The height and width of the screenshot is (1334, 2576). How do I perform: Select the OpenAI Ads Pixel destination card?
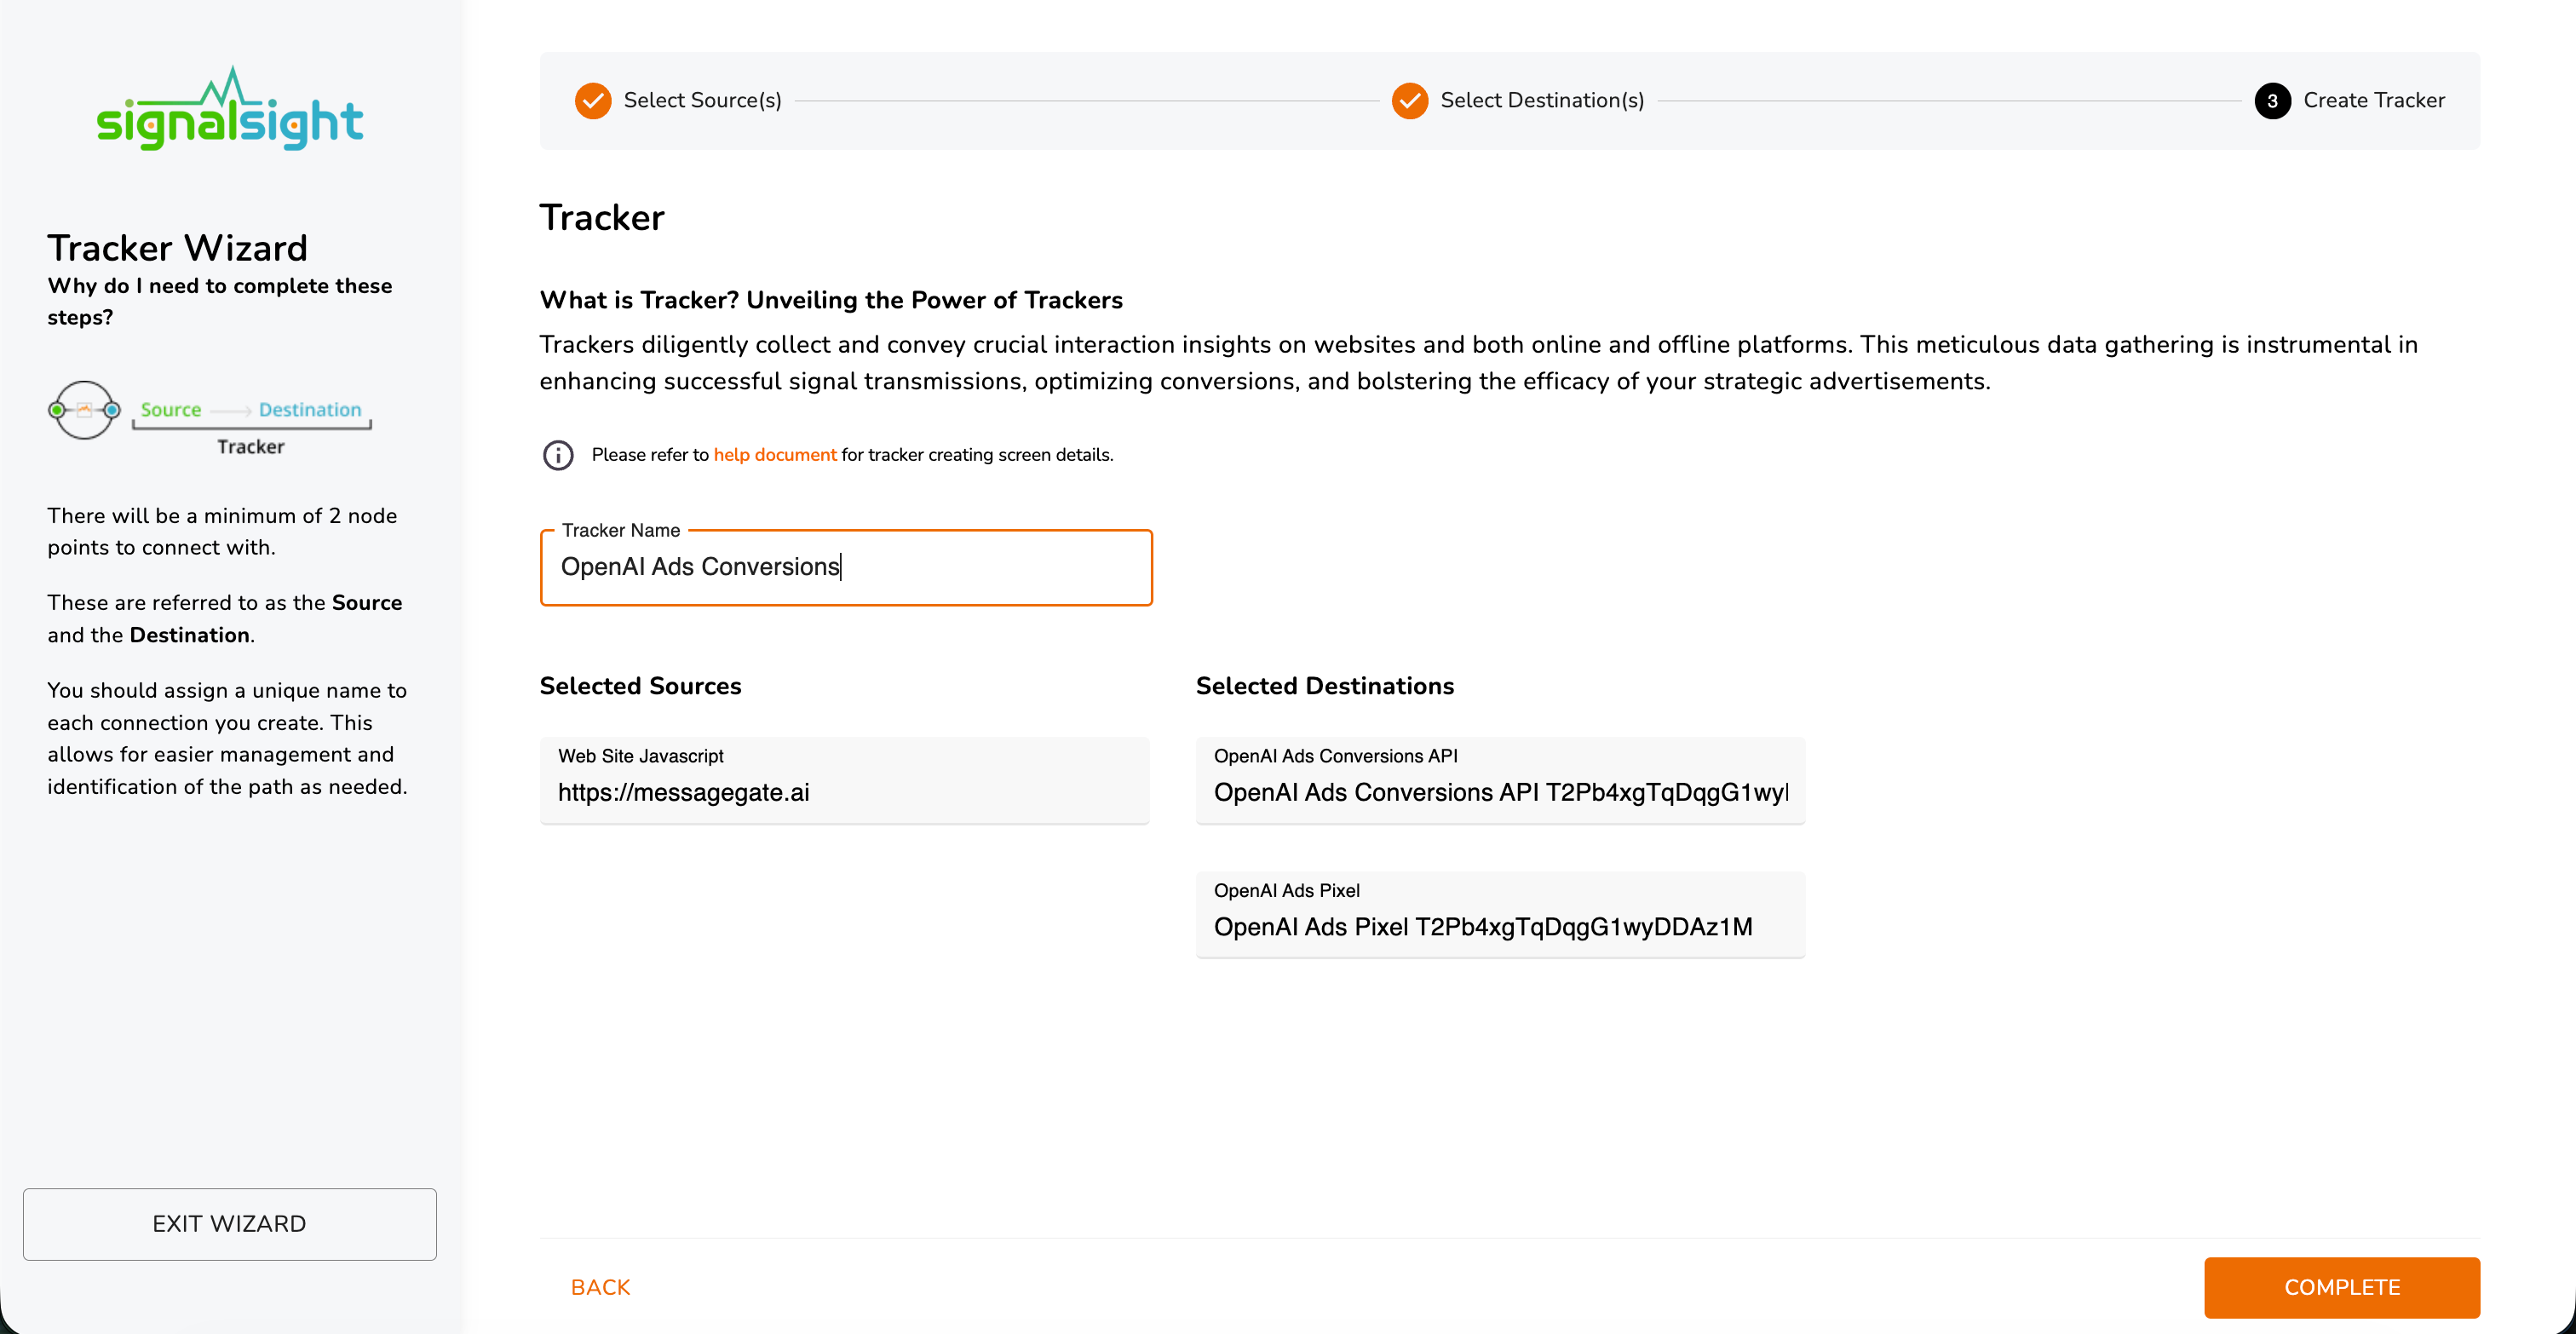pos(1500,914)
